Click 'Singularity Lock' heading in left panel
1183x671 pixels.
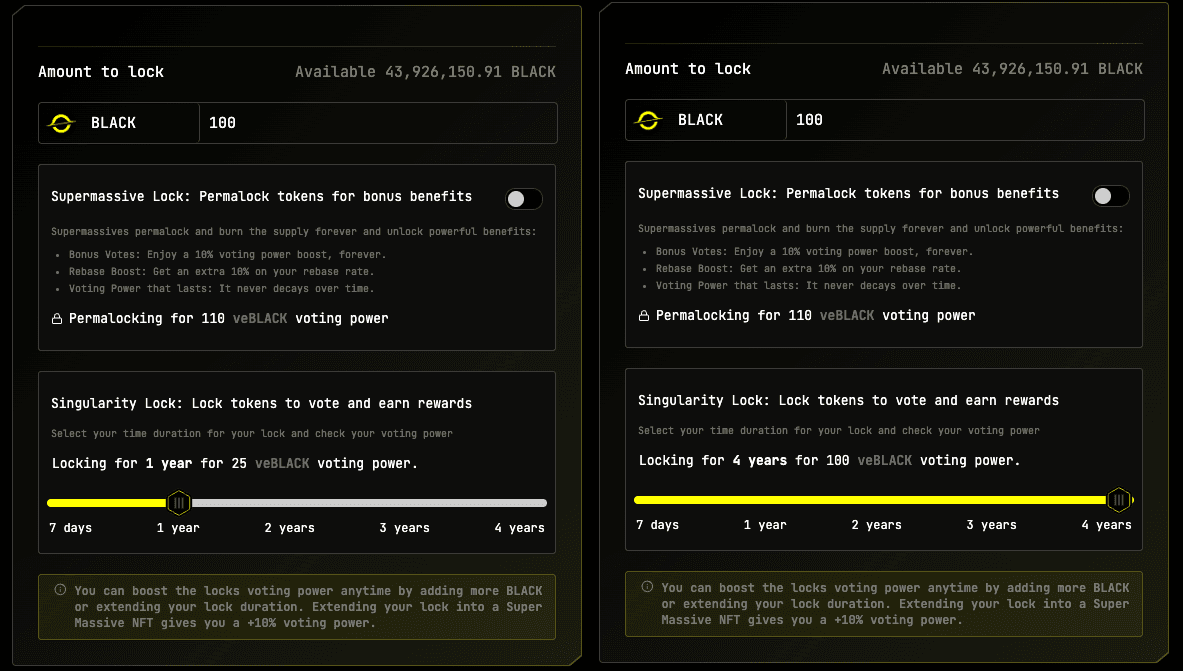tap(261, 404)
